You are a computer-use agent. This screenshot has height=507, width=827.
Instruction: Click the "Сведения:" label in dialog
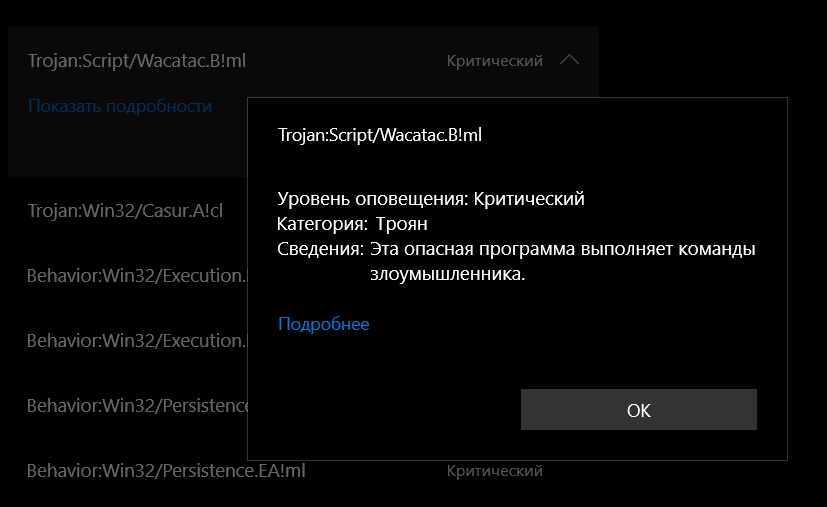(x=320, y=248)
